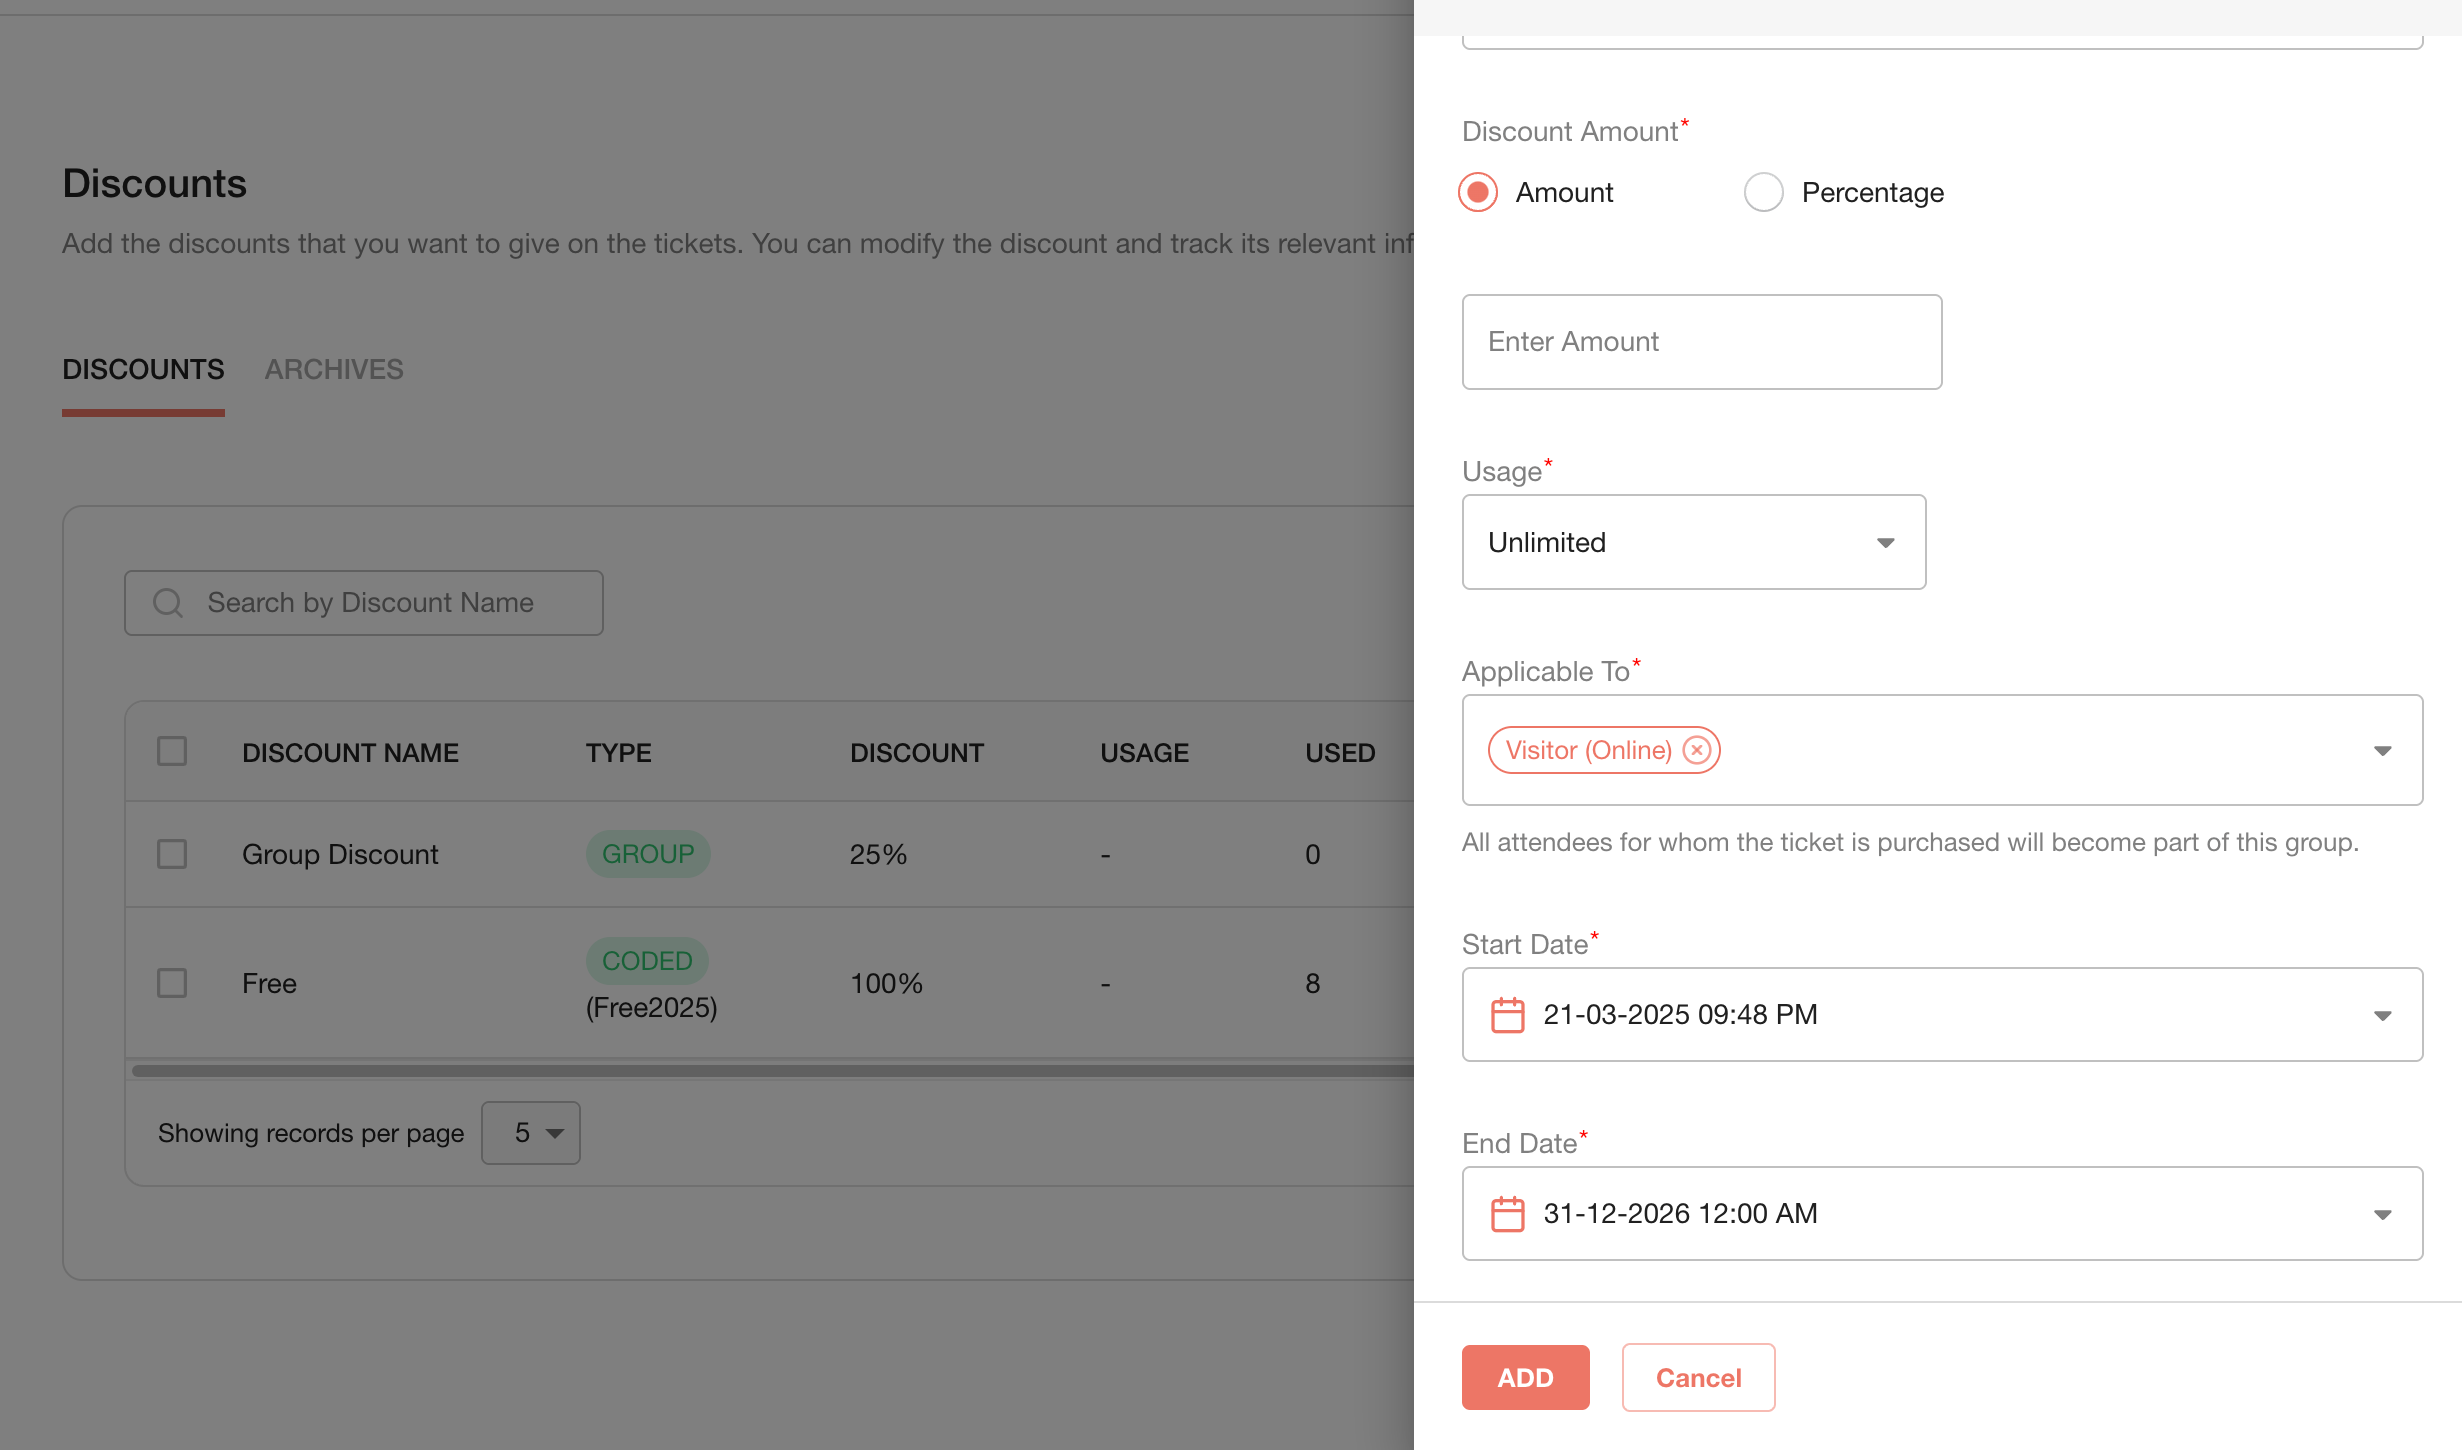Click the 100% discount value
Image resolution: width=2462 pixels, height=1450 pixels.
(x=886, y=984)
